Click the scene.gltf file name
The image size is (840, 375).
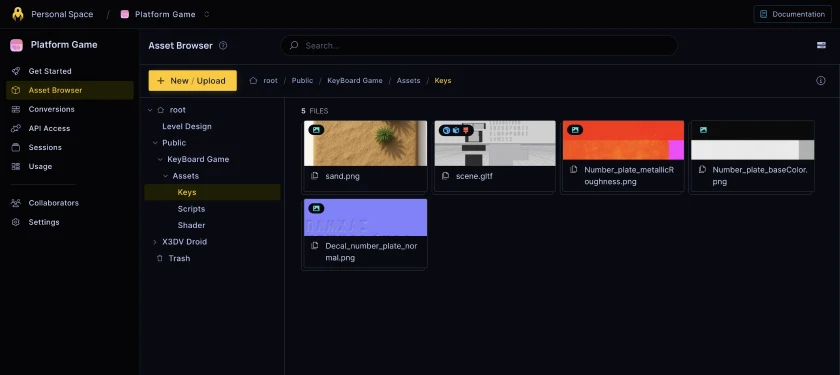[x=474, y=176]
